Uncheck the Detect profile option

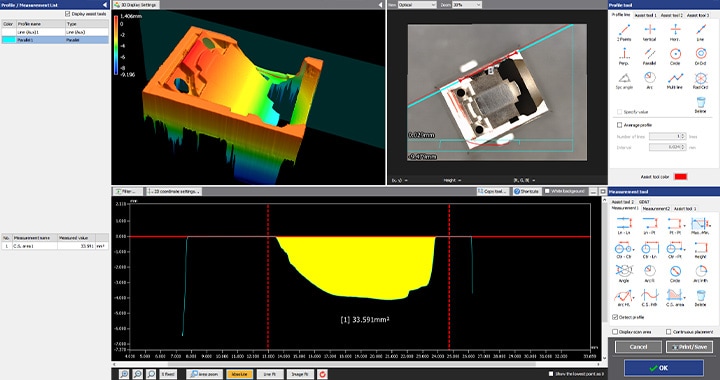click(x=615, y=317)
